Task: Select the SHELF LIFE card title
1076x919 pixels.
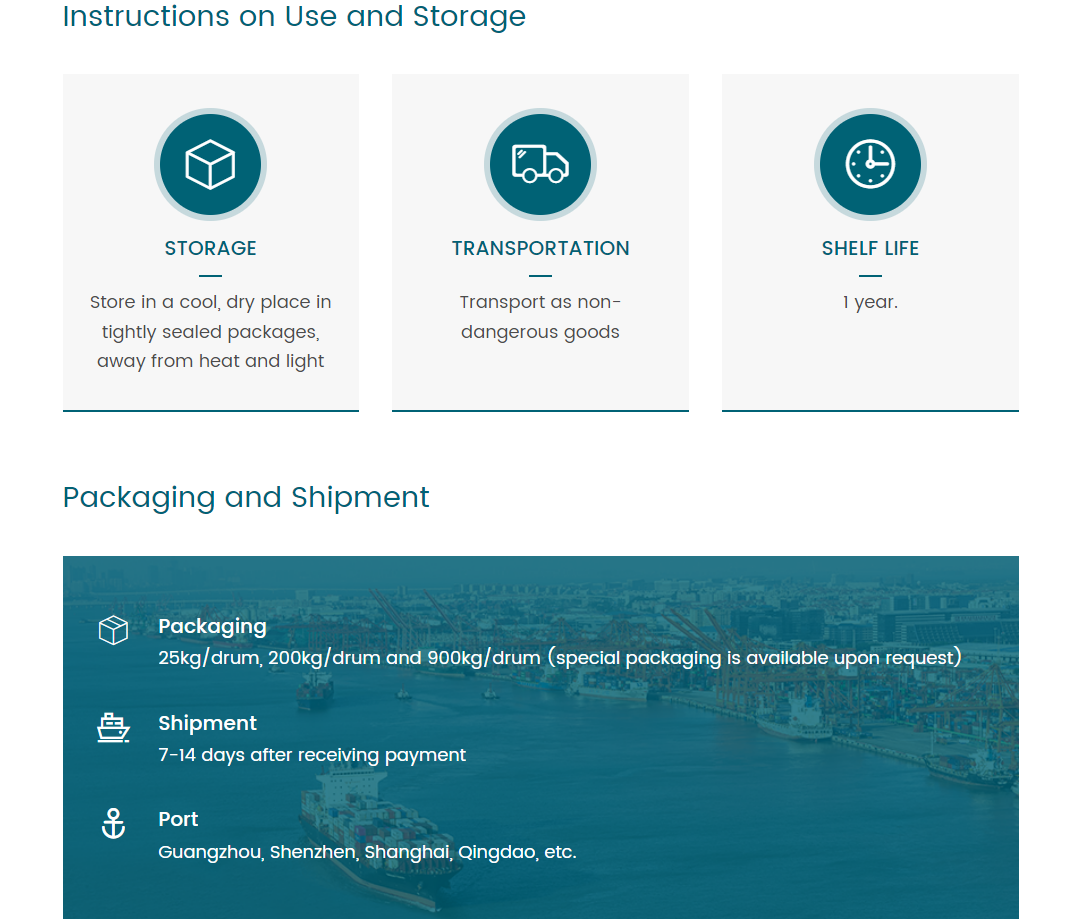Action: point(870,248)
